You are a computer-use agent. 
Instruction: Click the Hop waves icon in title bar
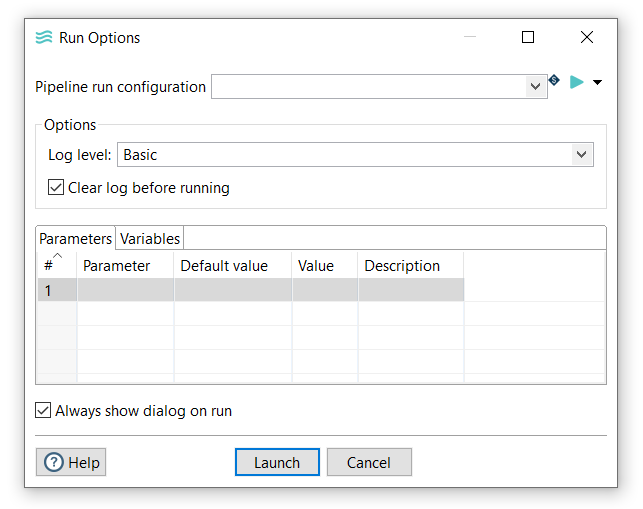click(44, 38)
